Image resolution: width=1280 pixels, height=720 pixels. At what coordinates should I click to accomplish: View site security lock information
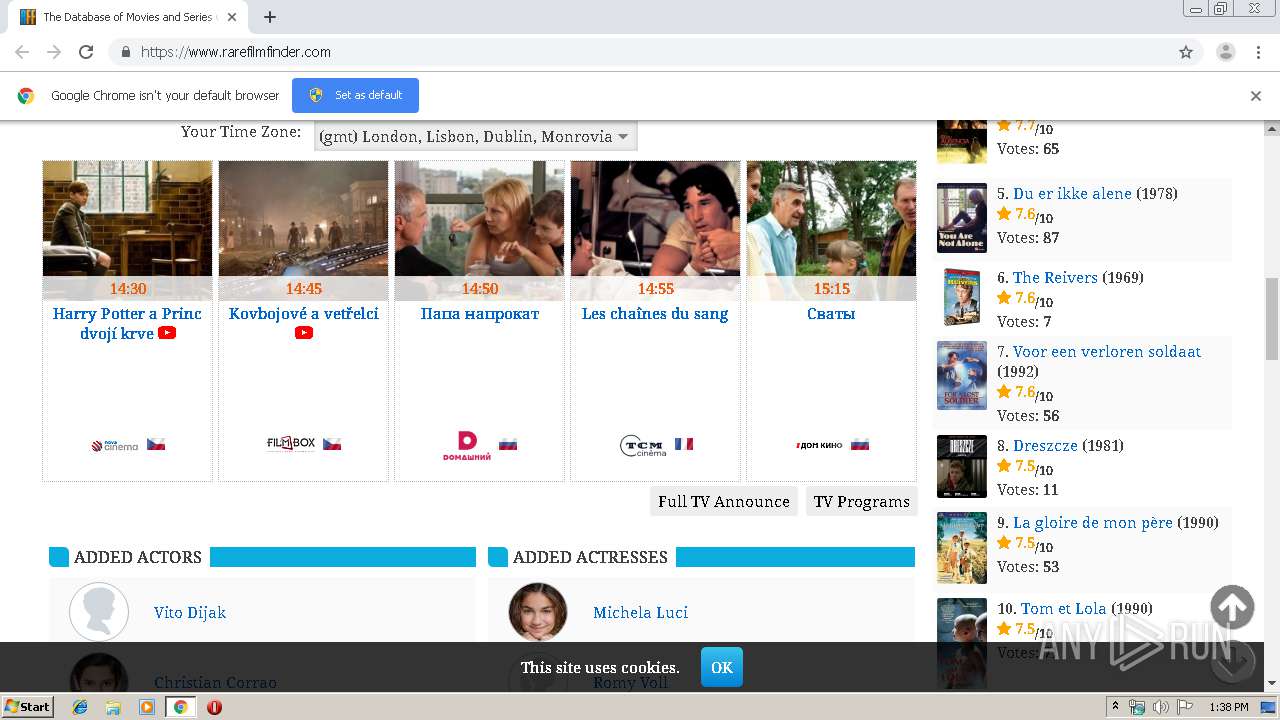125,52
